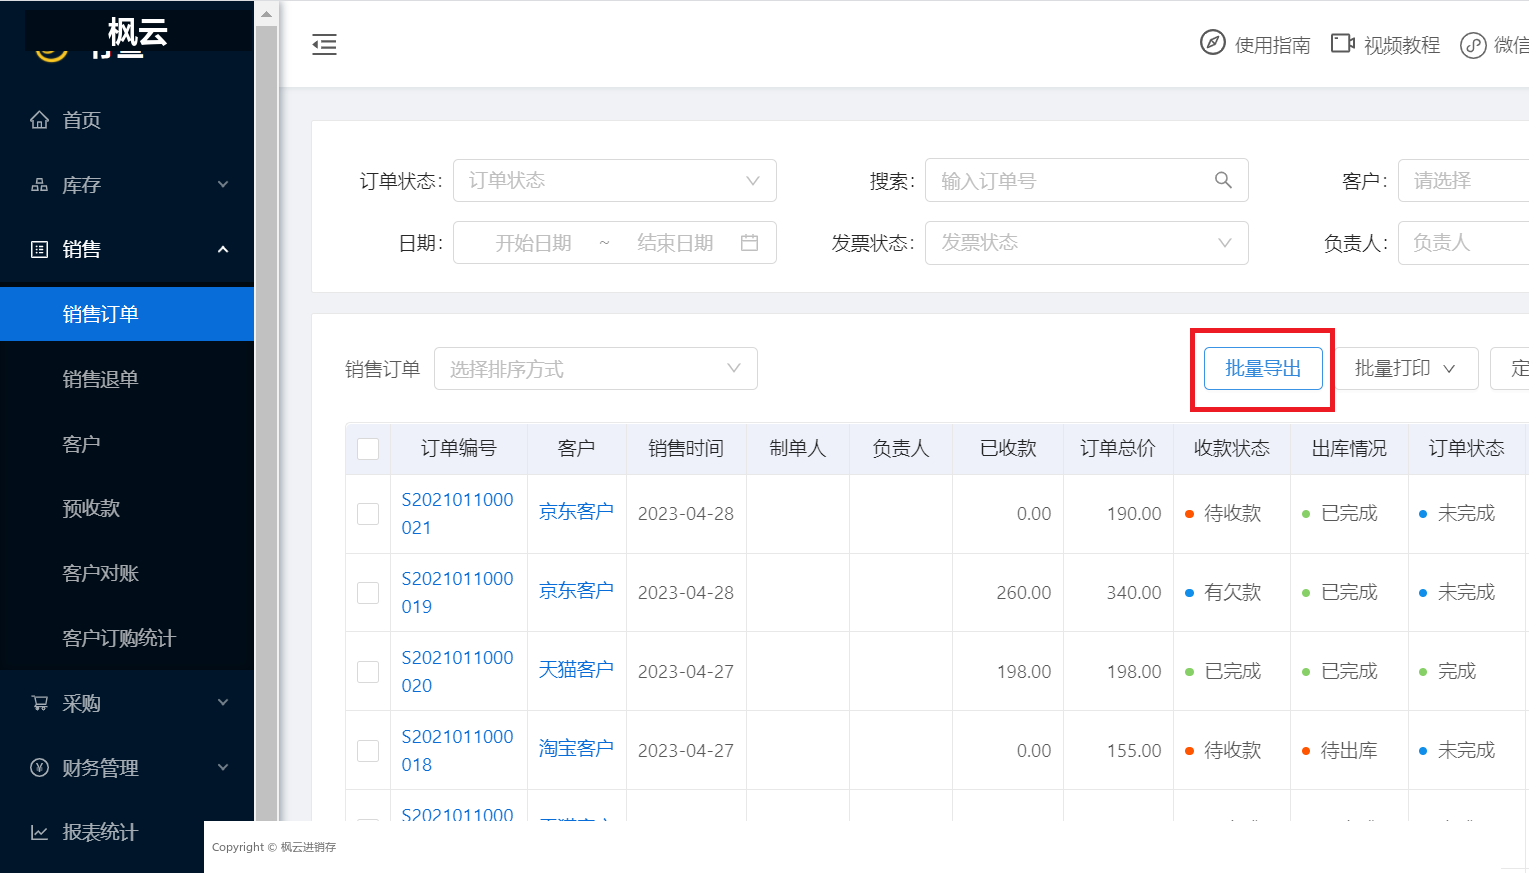Open 天猫客户 customer link

click(x=576, y=670)
